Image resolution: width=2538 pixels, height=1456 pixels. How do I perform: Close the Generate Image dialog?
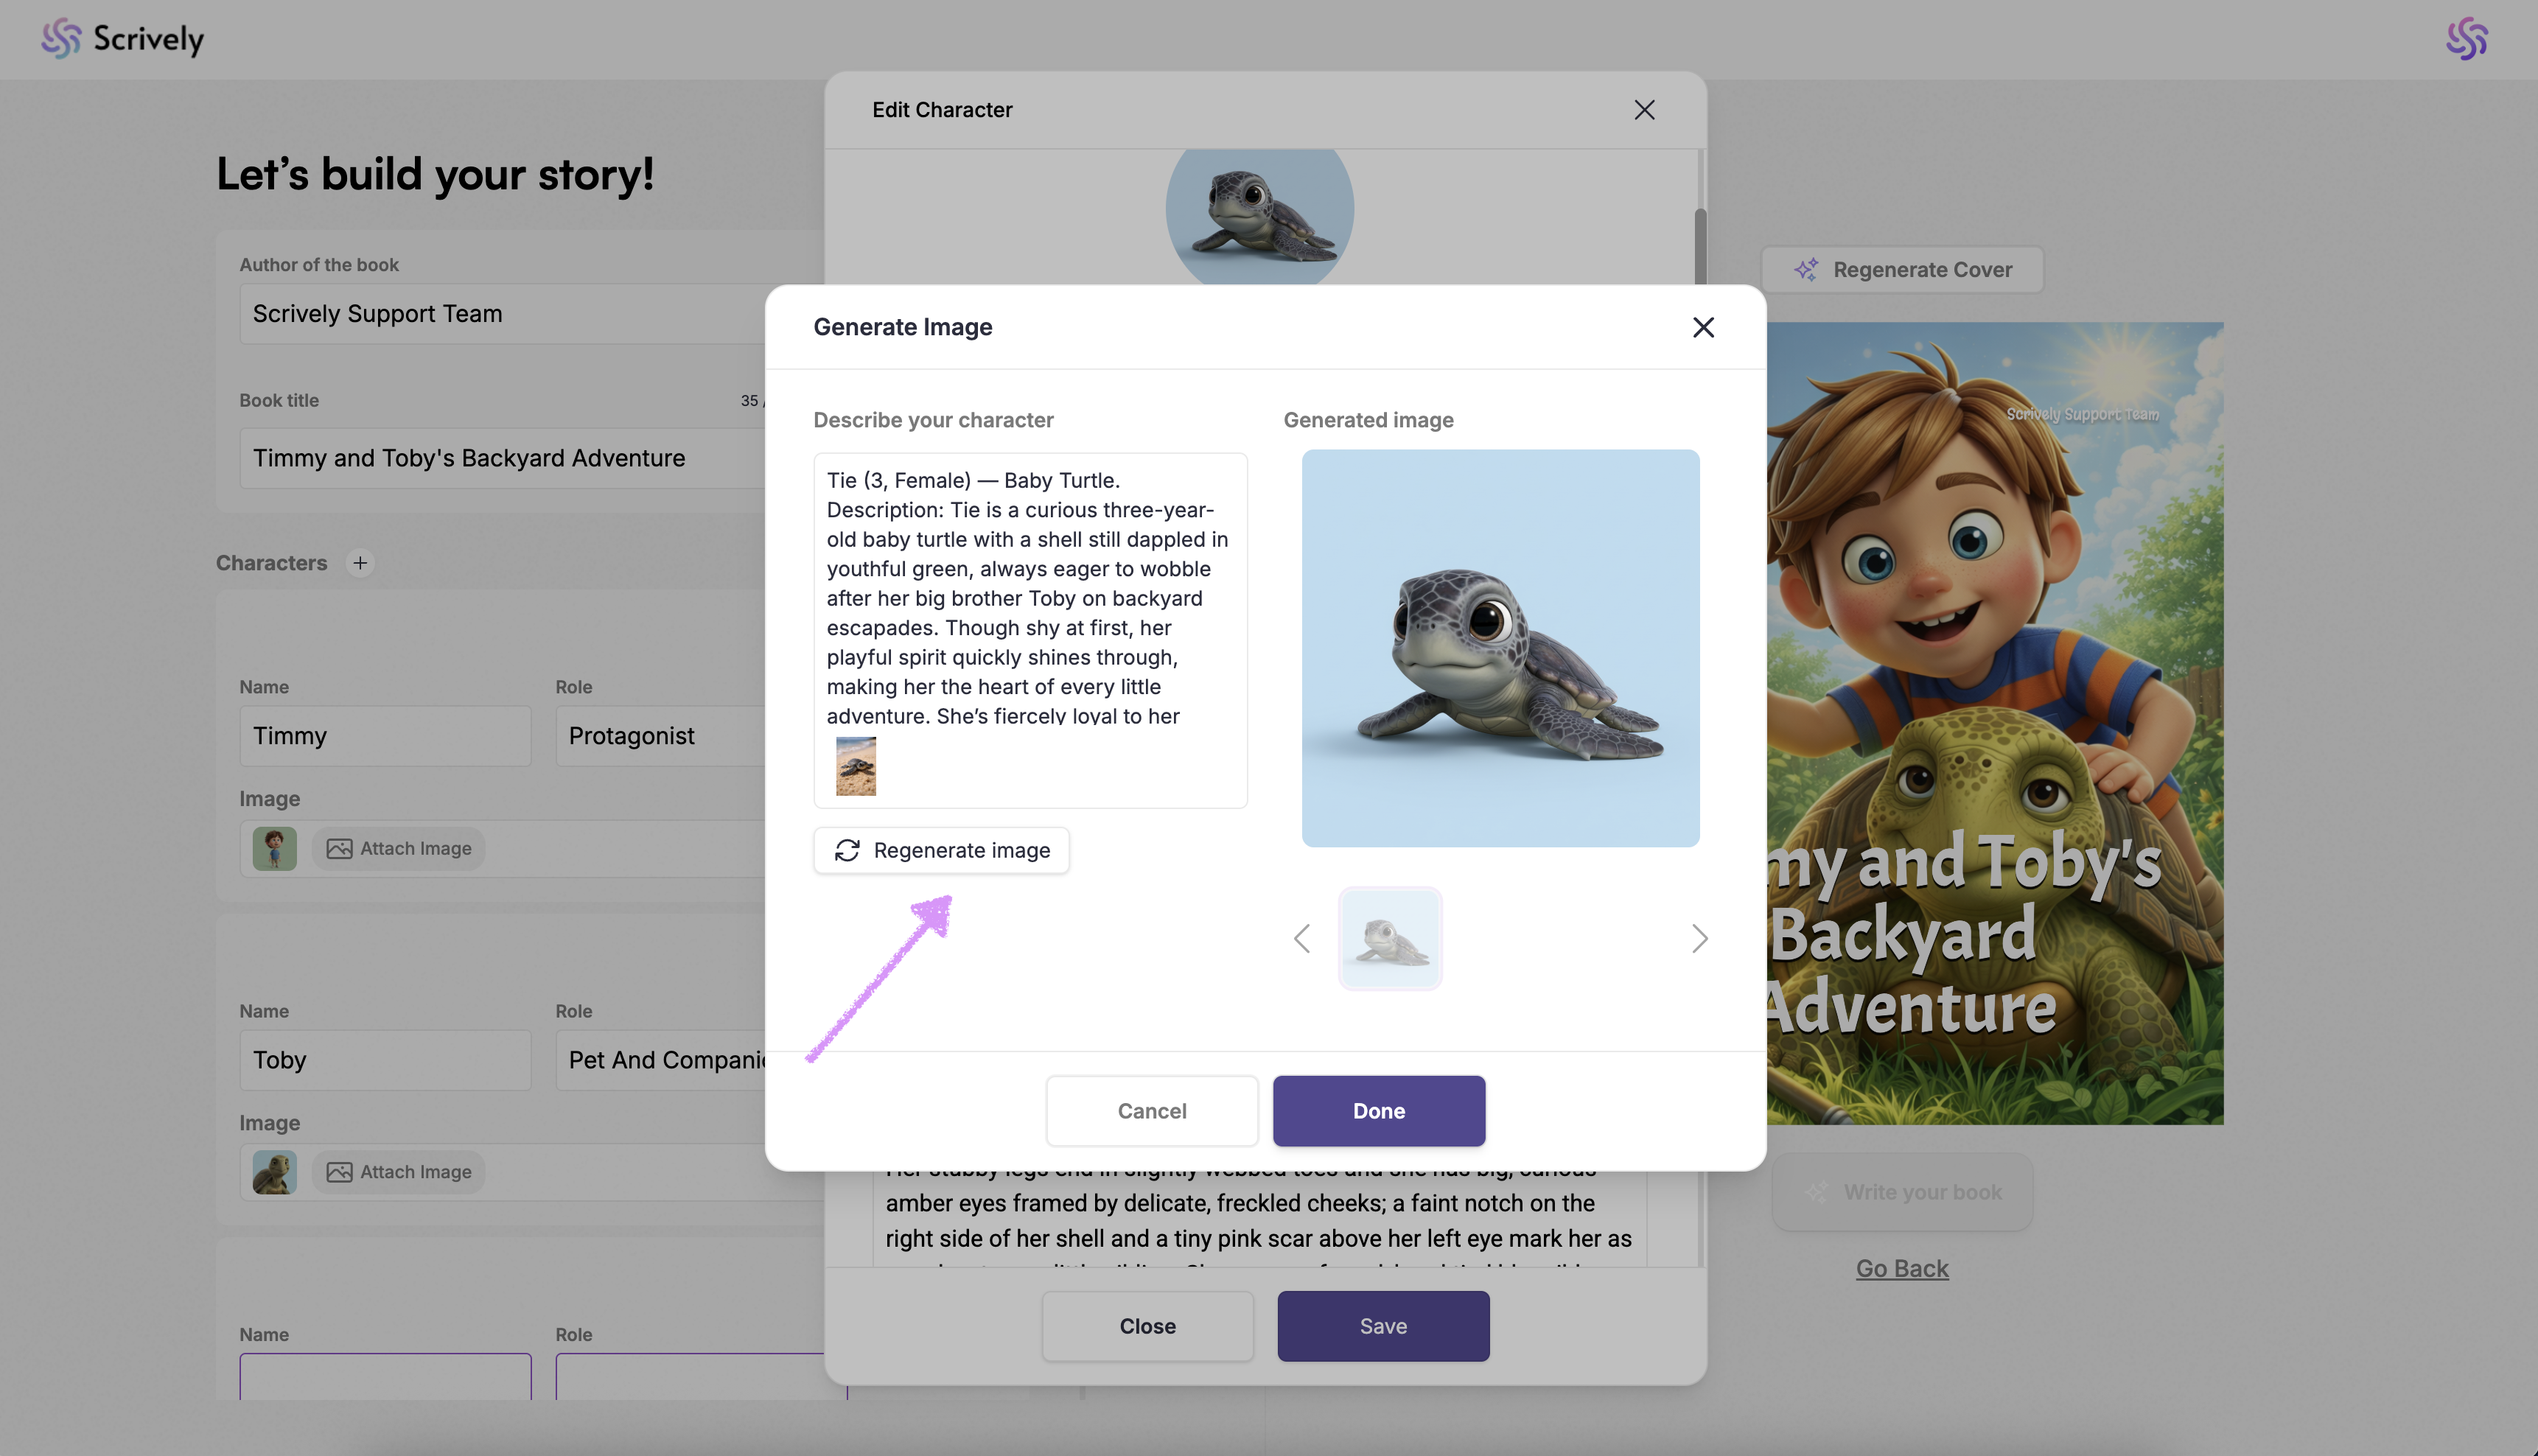pyautogui.click(x=1703, y=327)
